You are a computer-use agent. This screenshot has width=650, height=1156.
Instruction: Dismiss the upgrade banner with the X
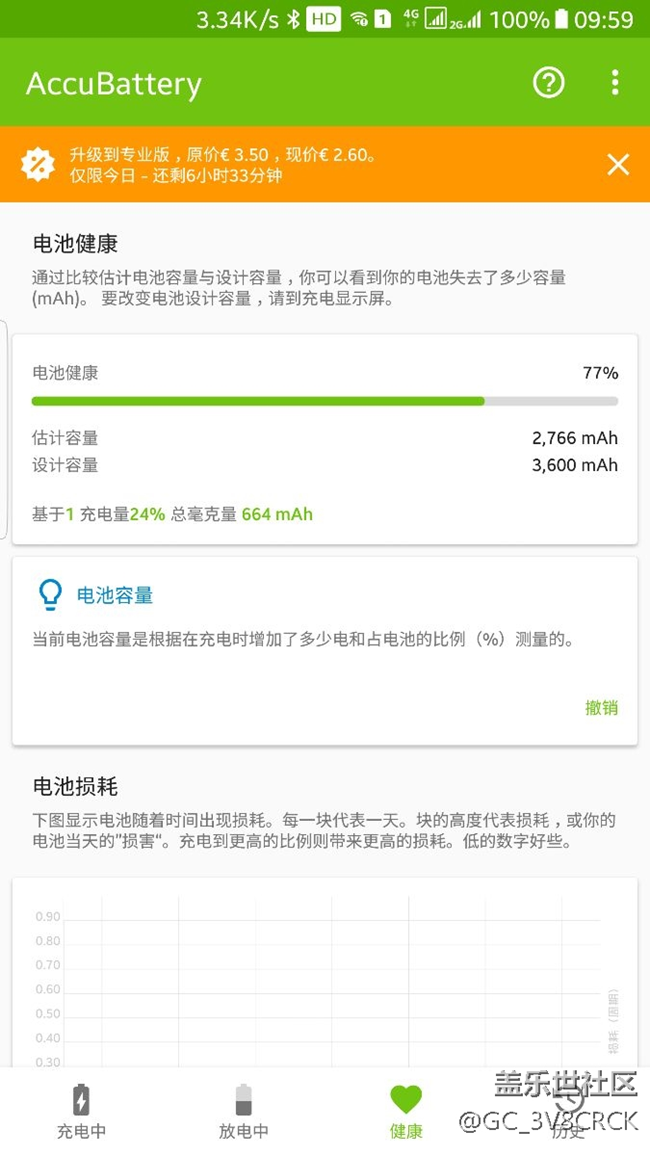point(617,164)
